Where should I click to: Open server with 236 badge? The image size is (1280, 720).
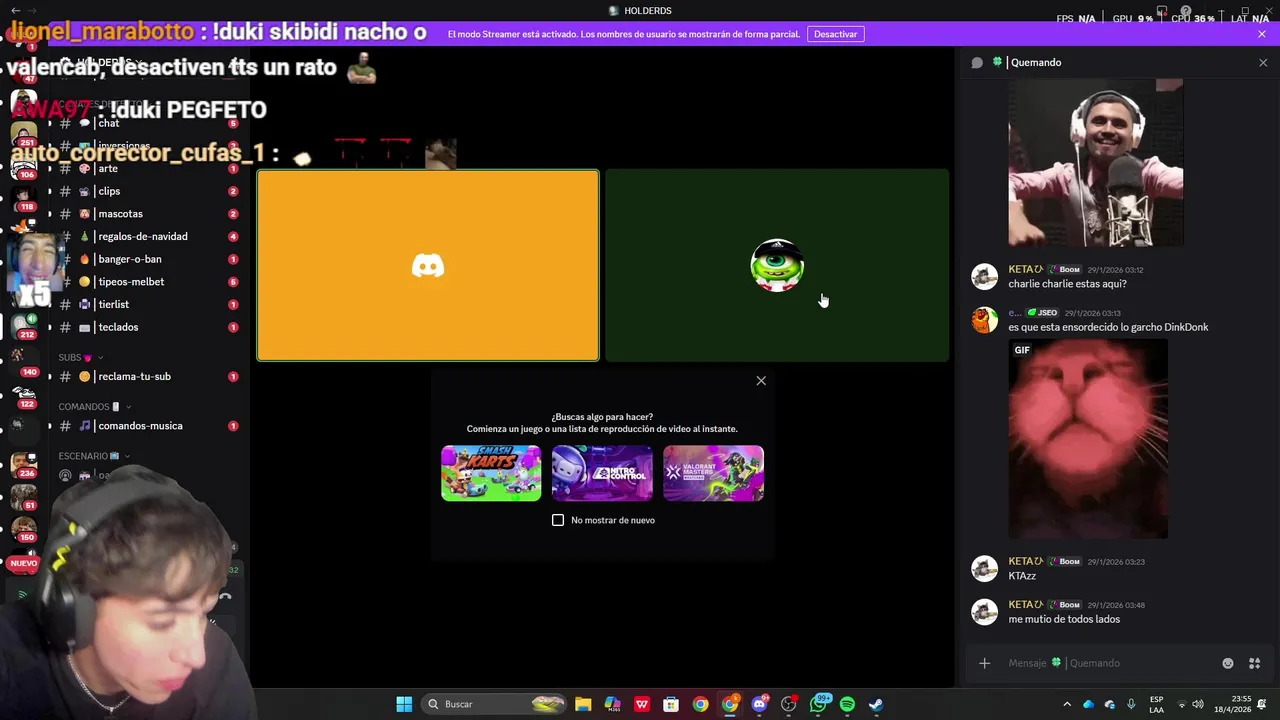[x=24, y=463]
